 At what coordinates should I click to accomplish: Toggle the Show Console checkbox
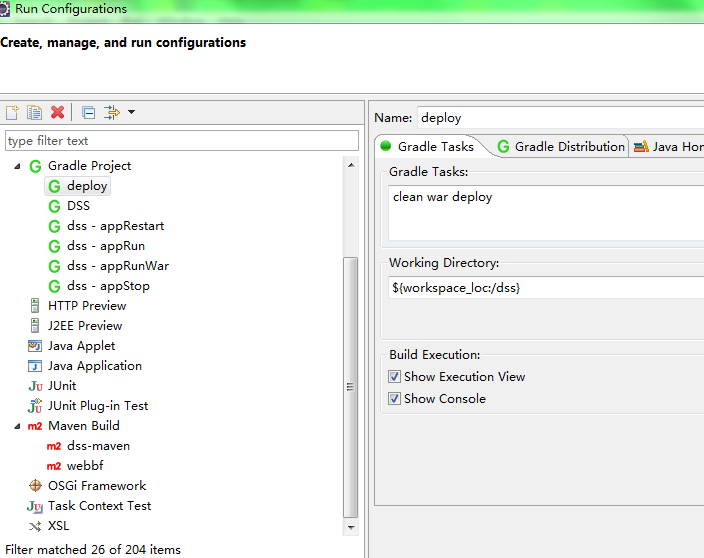[x=395, y=399]
